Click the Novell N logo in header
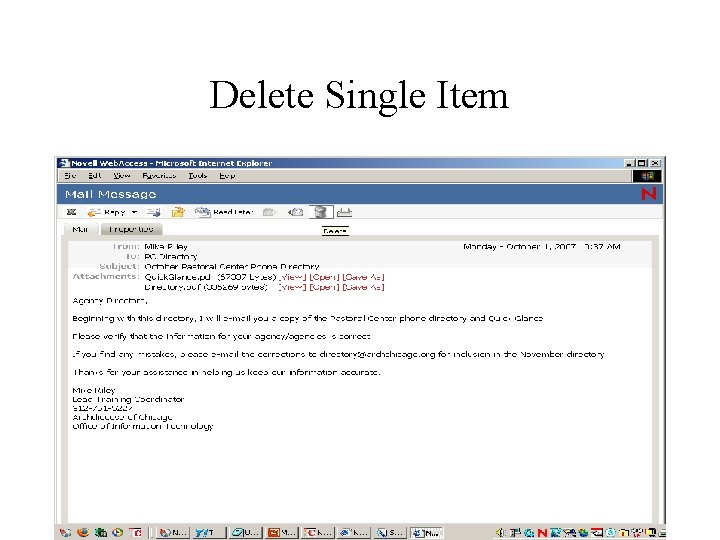The width and height of the screenshot is (720, 540). tap(649, 194)
